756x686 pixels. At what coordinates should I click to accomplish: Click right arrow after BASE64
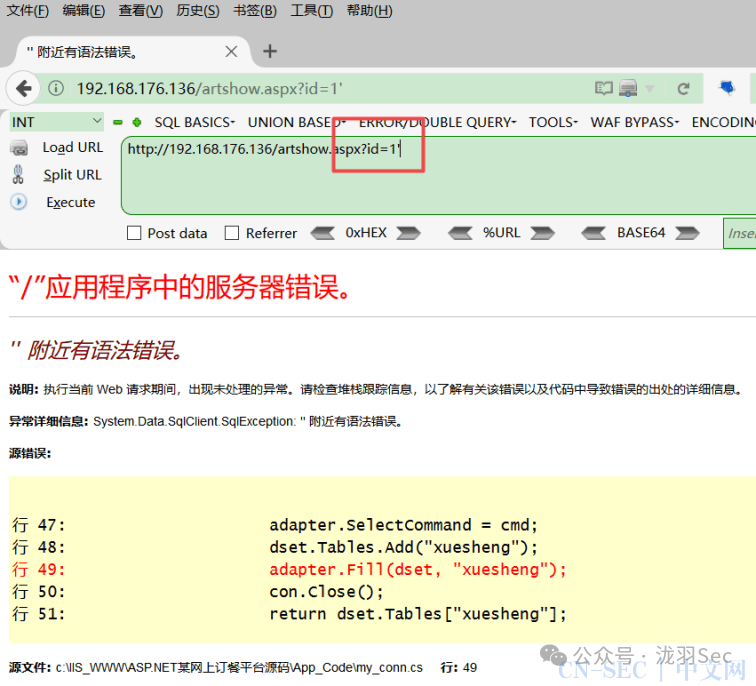coord(687,233)
